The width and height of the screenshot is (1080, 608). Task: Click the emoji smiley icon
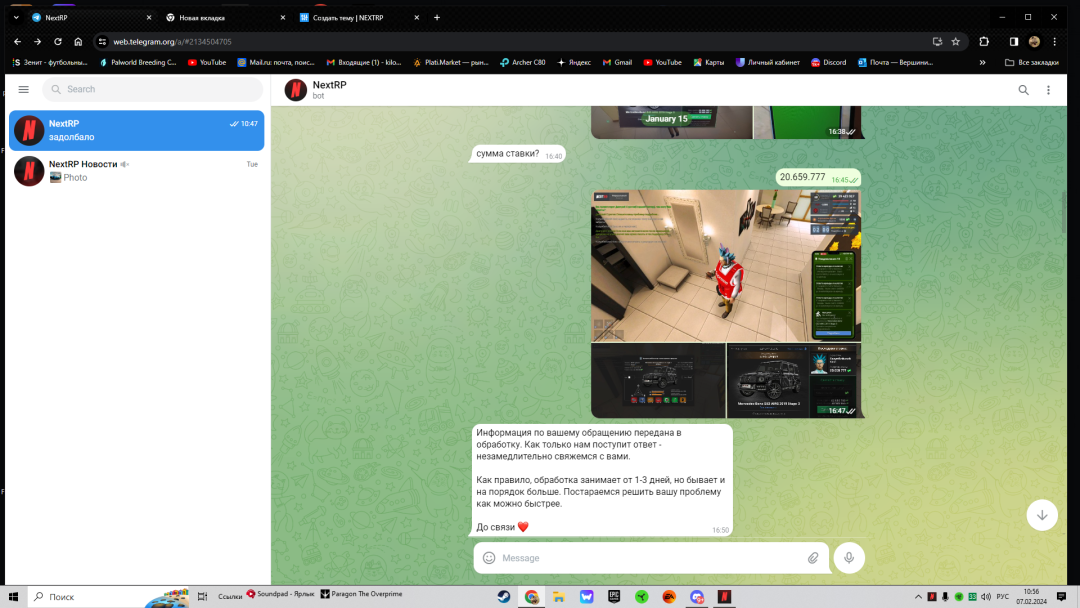click(x=489, y=558)
